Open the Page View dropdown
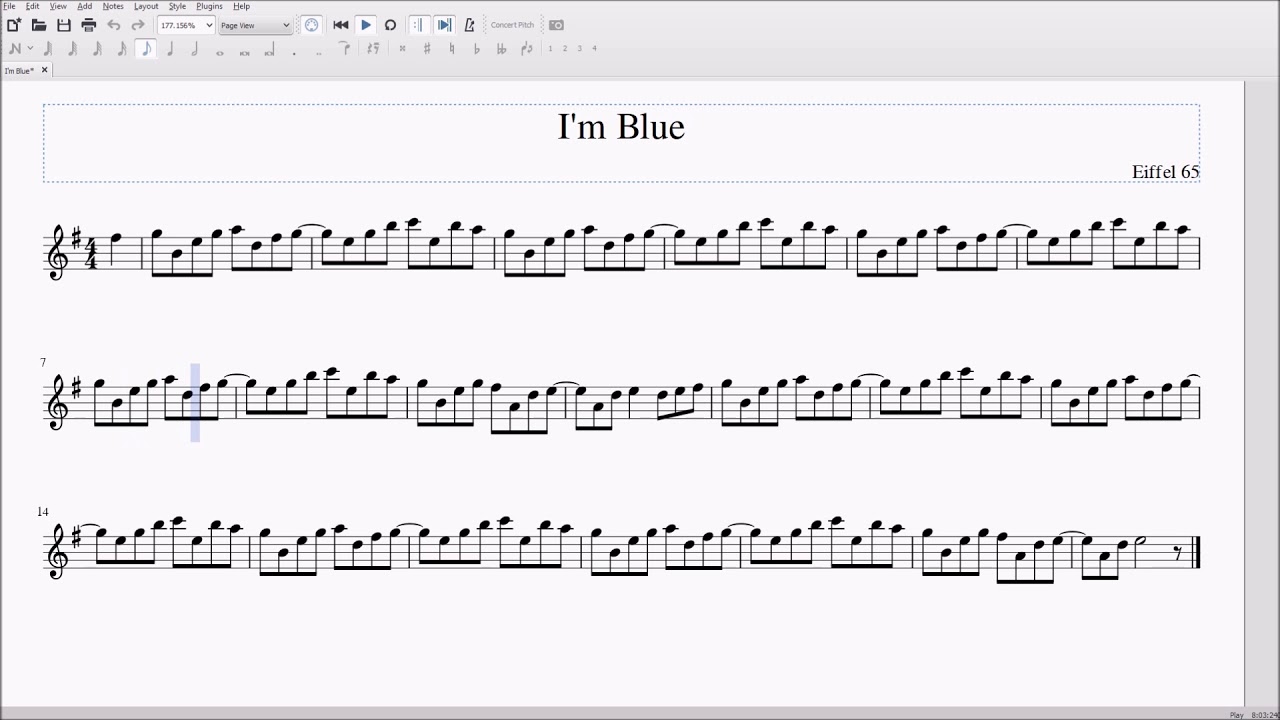The width and height of the screenshot is (1280, 720). coord(285,25)
